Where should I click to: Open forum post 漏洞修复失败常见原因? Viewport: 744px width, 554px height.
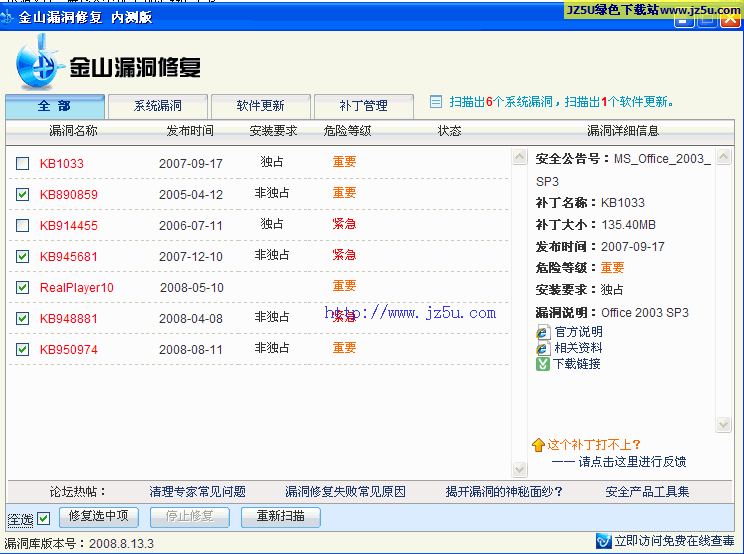(x=345, y=492)
